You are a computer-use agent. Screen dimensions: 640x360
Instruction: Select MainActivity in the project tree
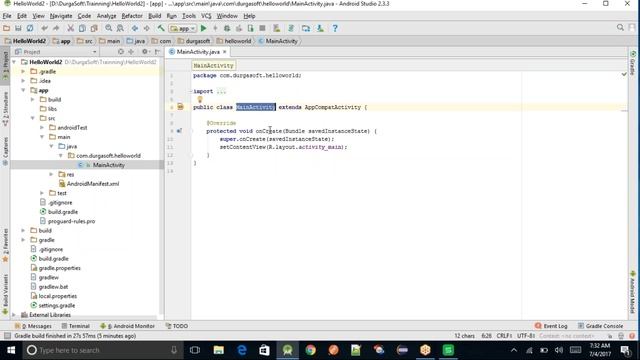pyautogui.click(x=108, y=165)
